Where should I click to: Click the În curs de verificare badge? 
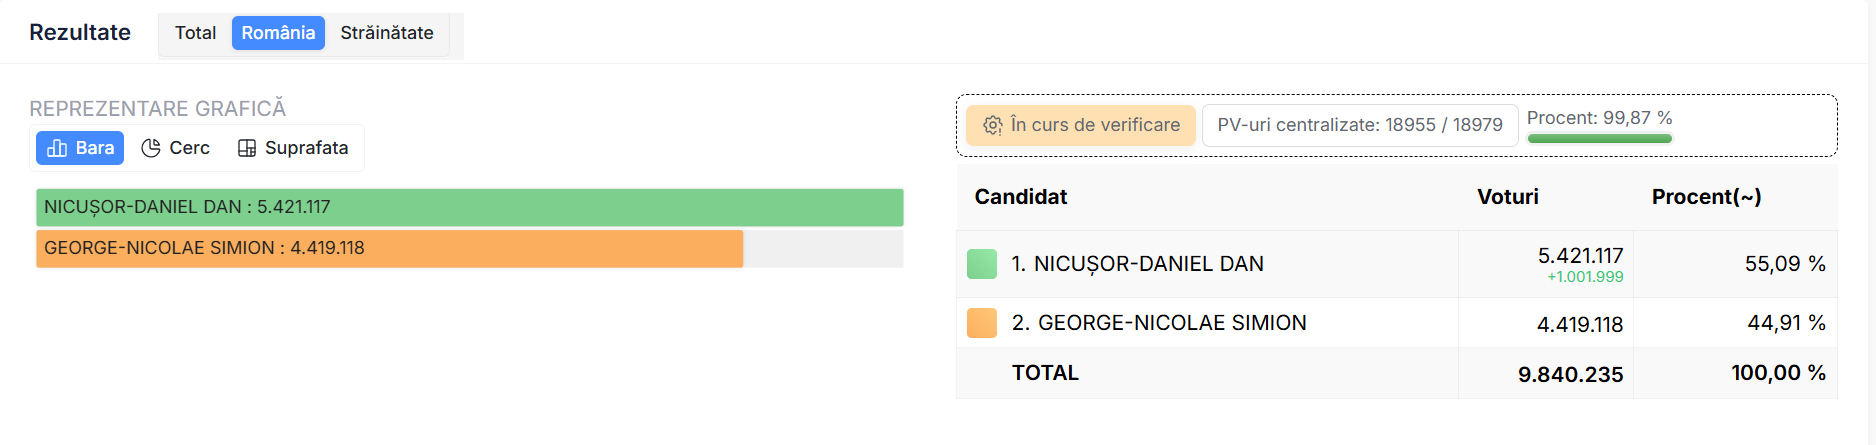[x=1081, y=125]
